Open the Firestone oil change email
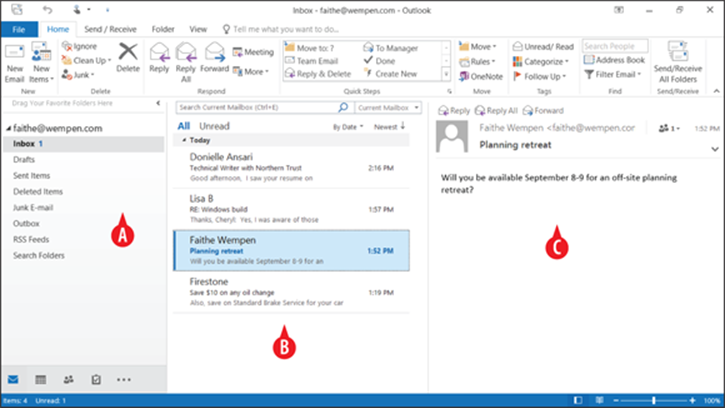The image size is (725, 408). (291, 292)
